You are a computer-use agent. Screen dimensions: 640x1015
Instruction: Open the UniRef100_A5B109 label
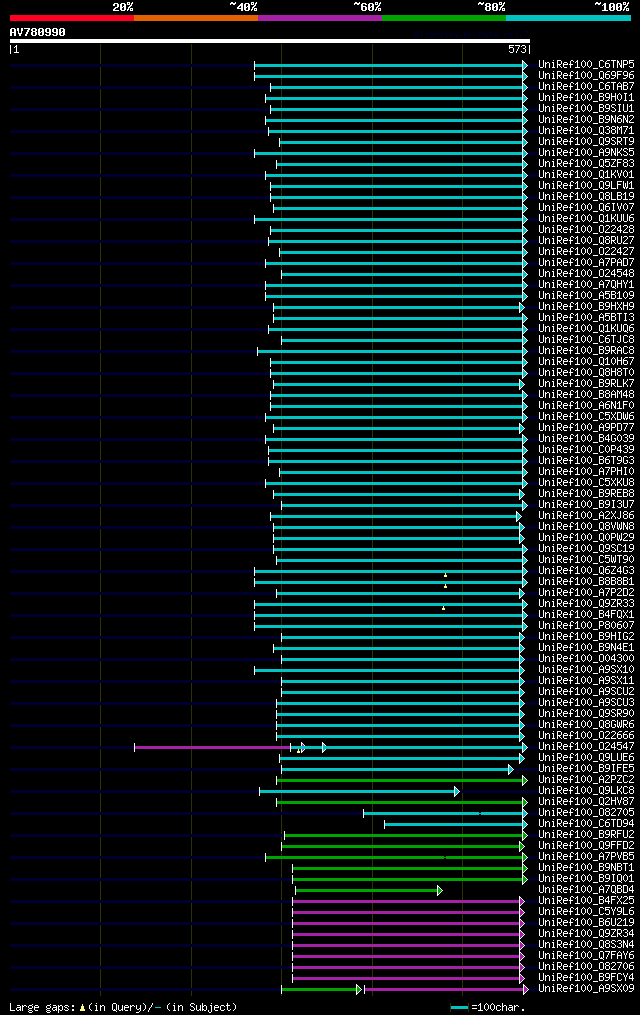pyautogui.click(x=586, y=296)
